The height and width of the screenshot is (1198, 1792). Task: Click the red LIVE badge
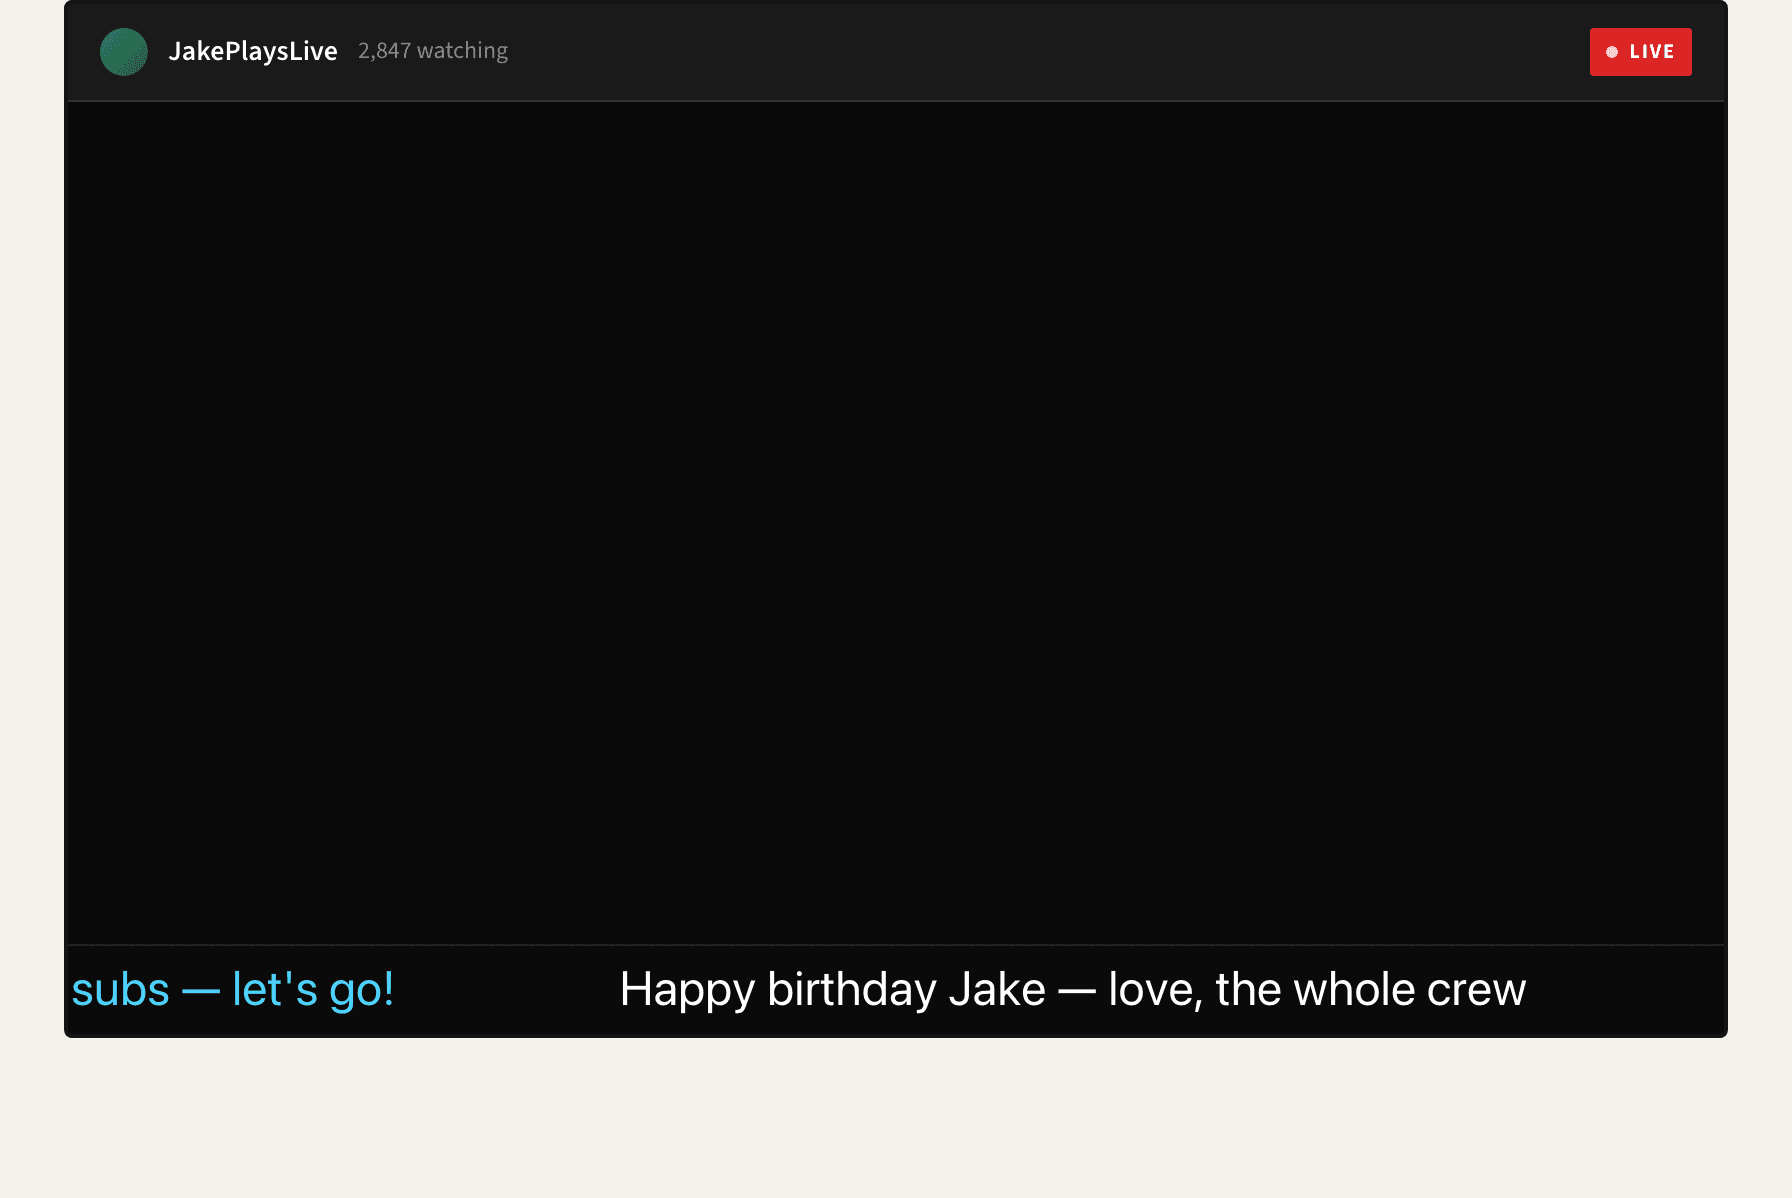coord(1640,52)
